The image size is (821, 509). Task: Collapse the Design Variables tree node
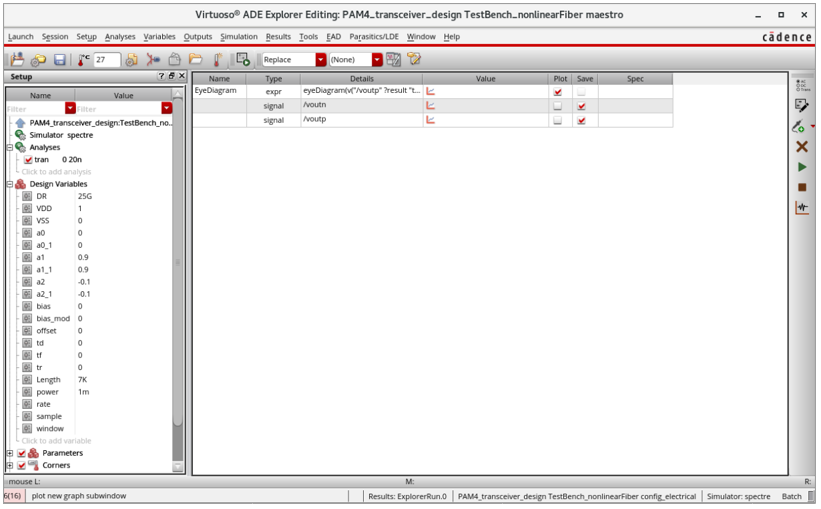point(10,184)
